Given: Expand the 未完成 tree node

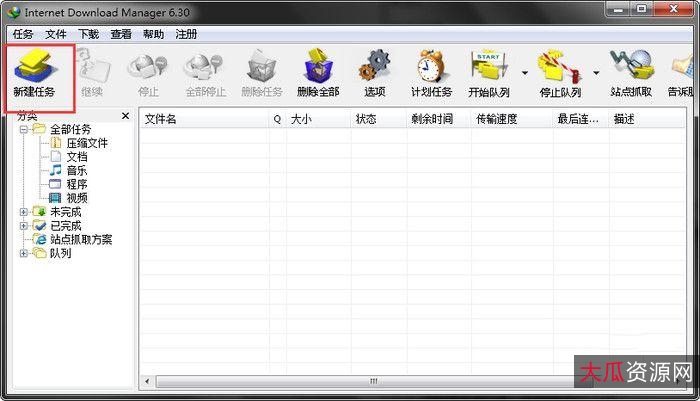Looking at the screenshot, I should (x=24, y=212).
